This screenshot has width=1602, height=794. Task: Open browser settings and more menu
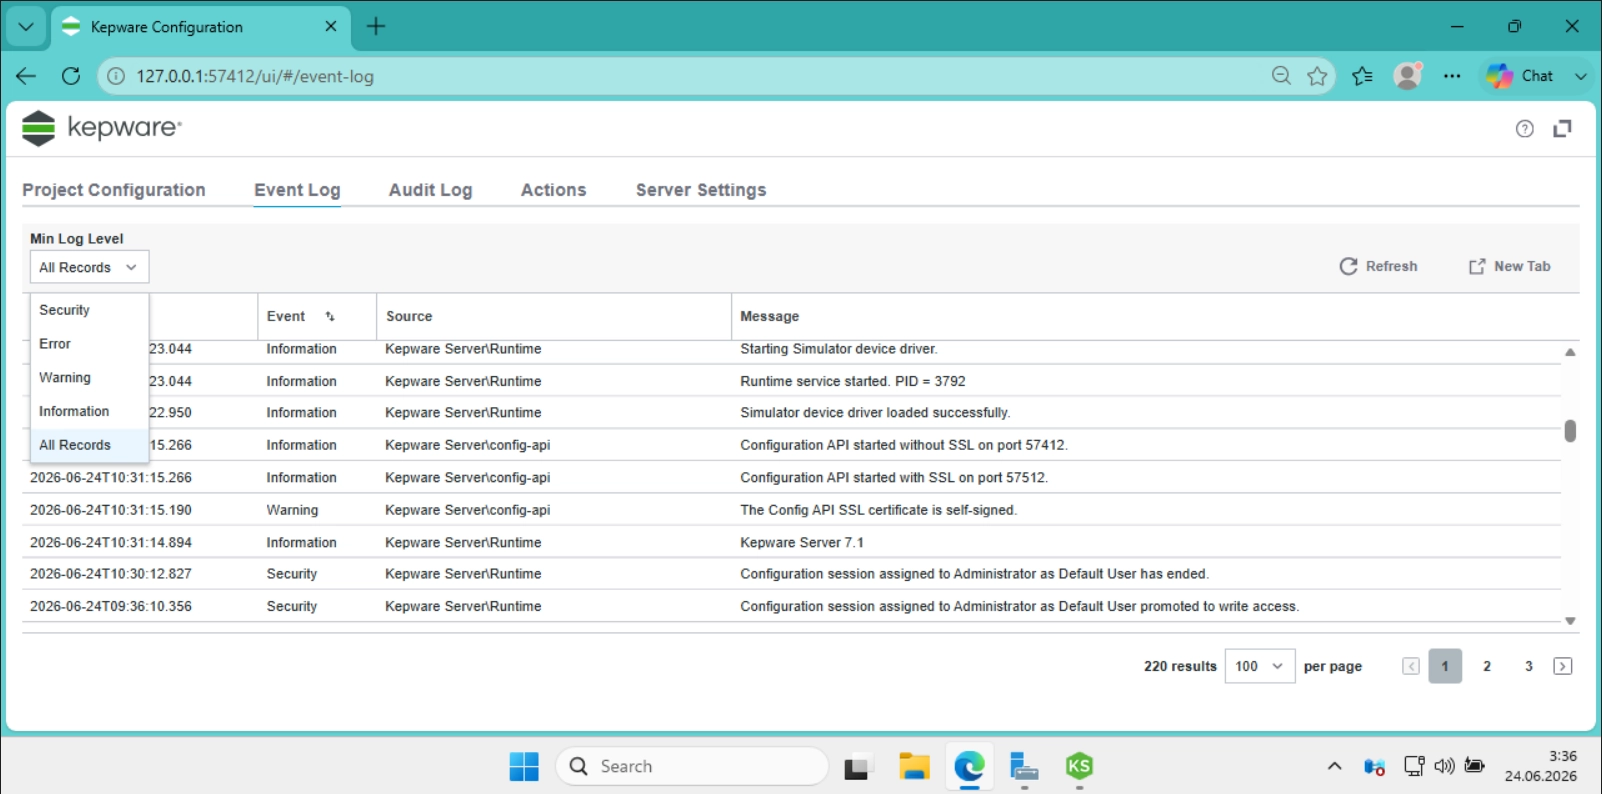click(x=1452, y=76)
